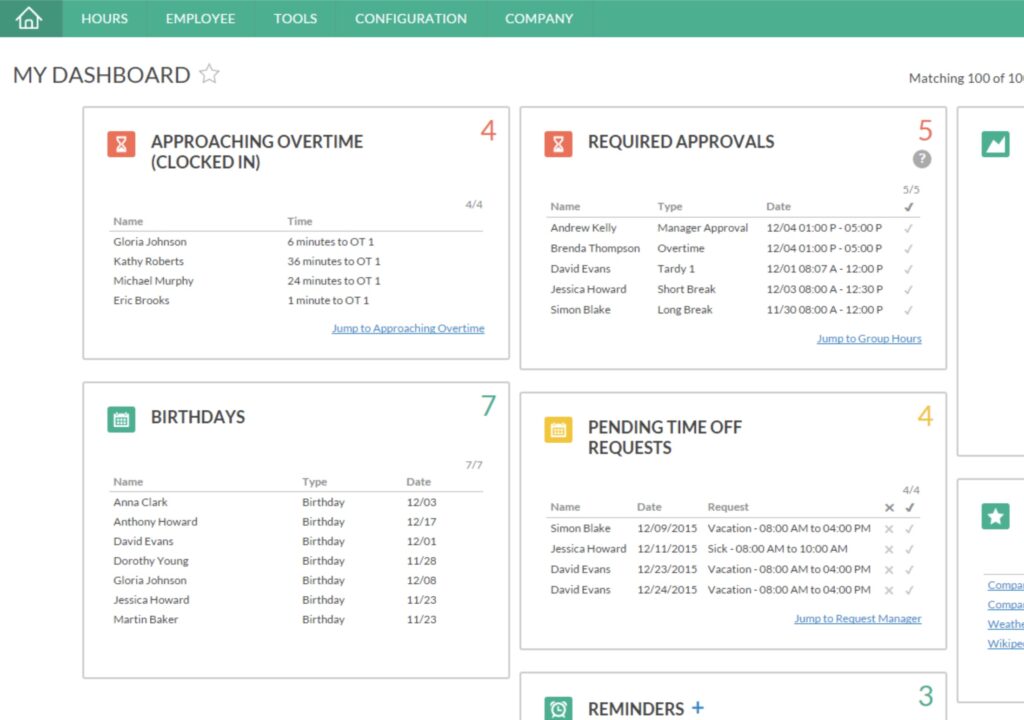Screen dimensions: 1024x720
Task: Deny all requests via header X icon
Action: (x=889, y=508)
